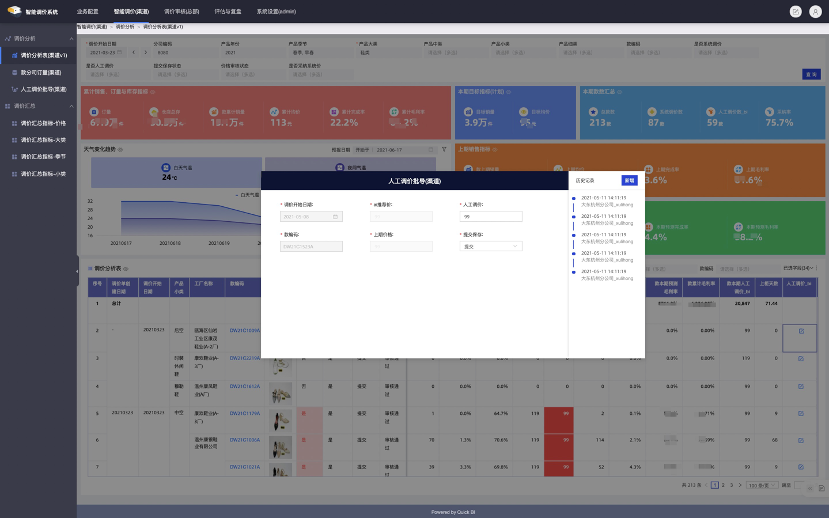Open the 评估与复盘 top menu

tap(228, 11)
